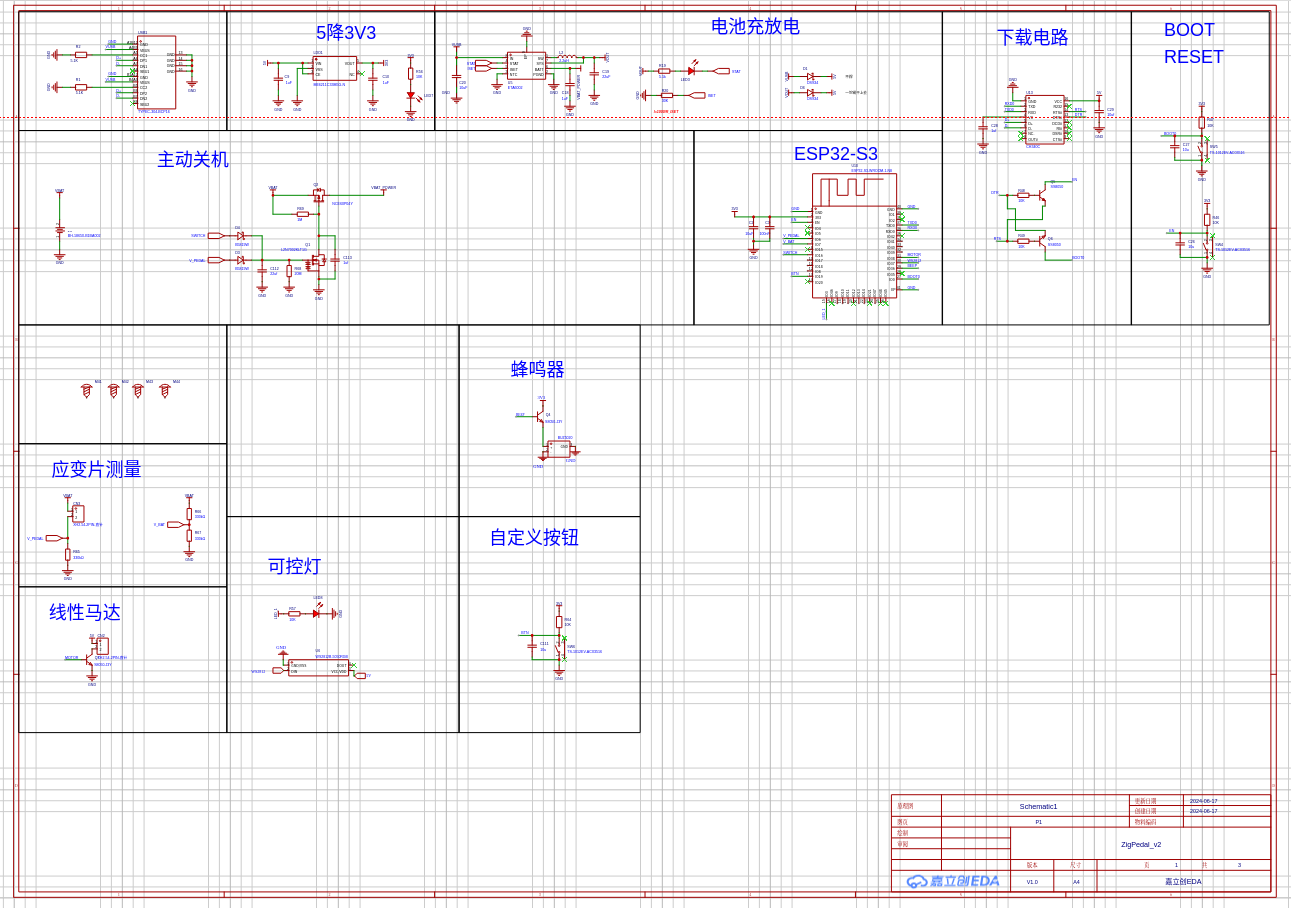Click the 蜂鸣器 section label

click(x=538, y=370)
